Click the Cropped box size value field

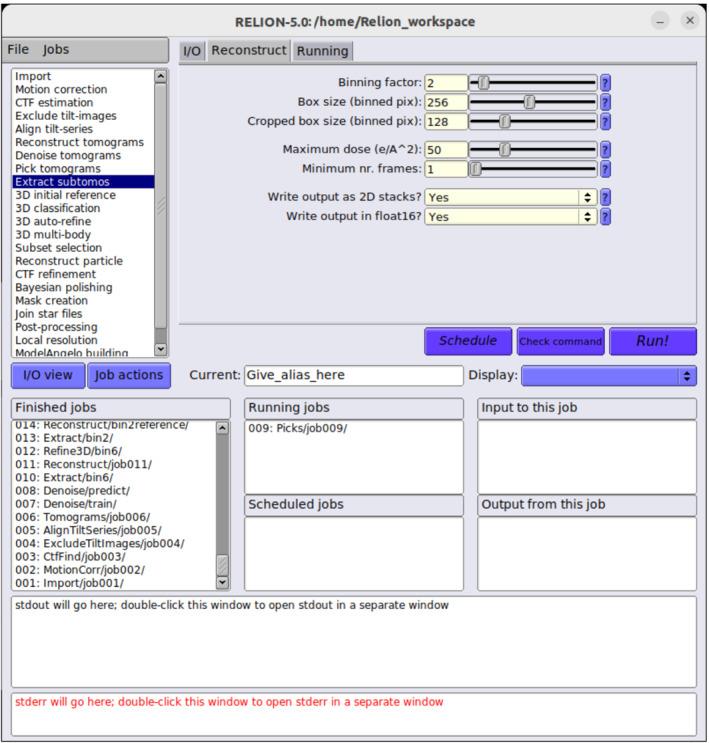point(446,122)
